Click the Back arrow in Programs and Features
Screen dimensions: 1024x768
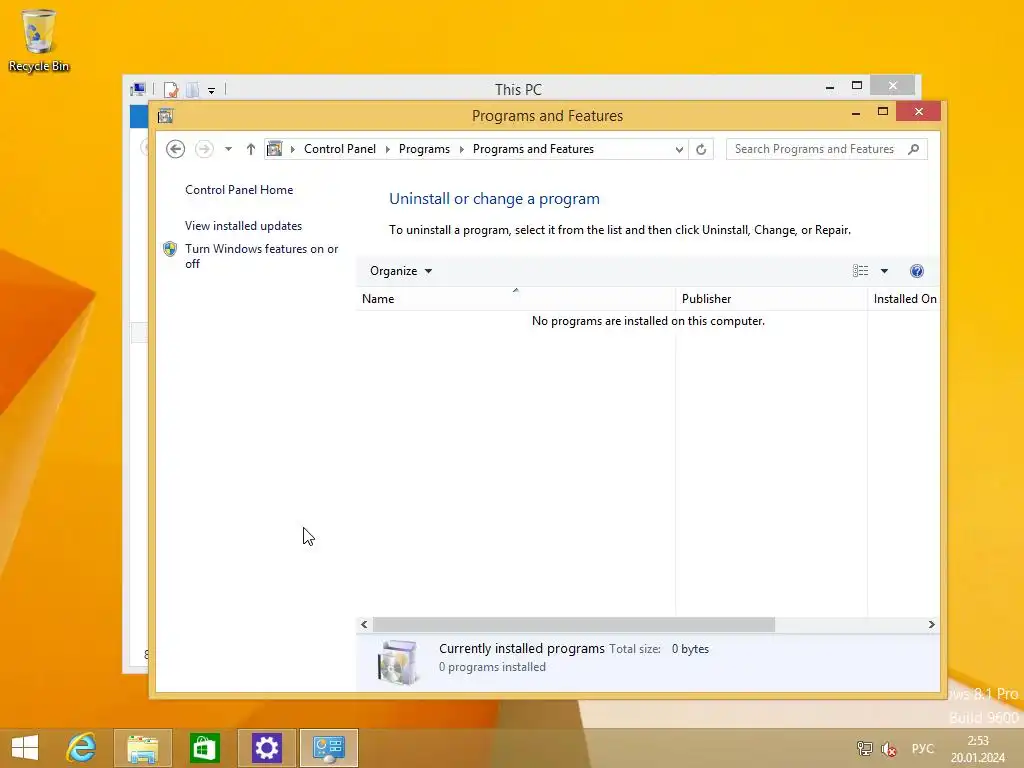[175, 149]
